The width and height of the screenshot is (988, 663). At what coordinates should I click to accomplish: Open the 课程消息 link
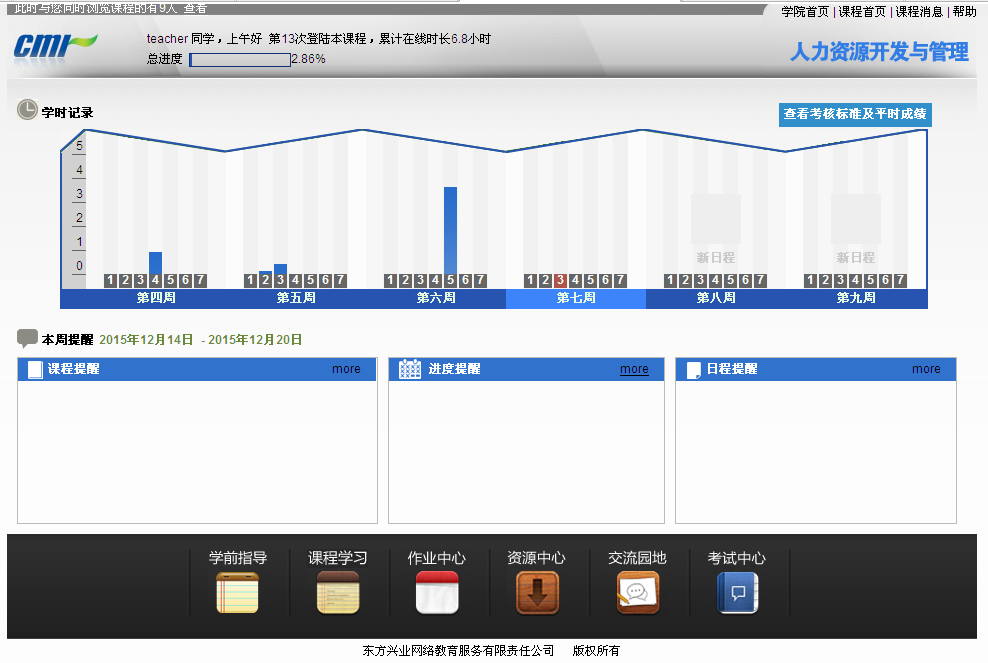pos(919,12)
